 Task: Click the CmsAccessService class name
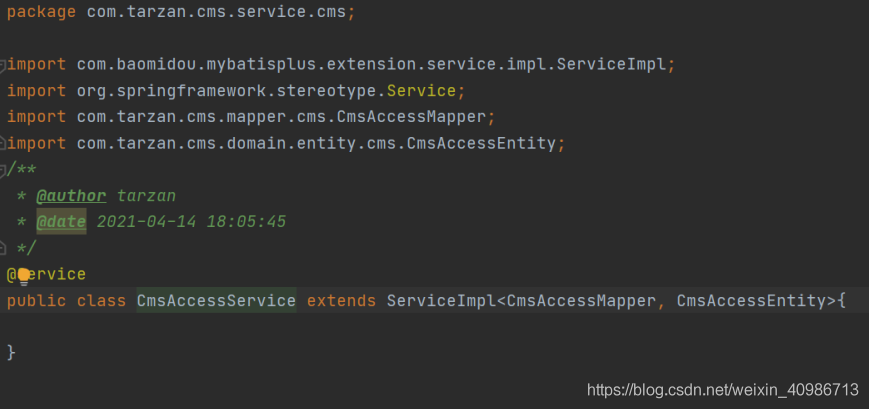[x=216, y=300]
